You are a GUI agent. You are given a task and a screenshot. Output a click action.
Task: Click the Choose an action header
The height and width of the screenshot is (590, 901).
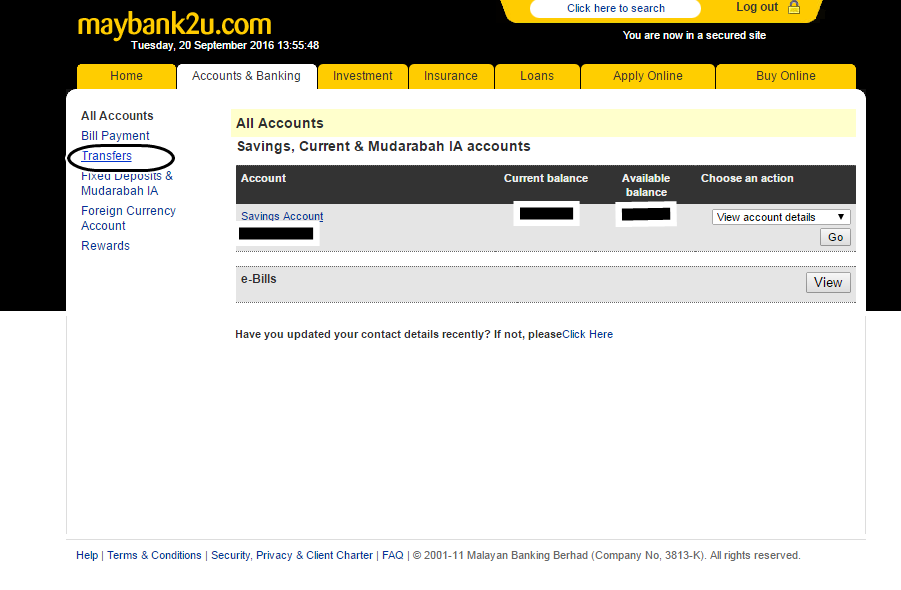point(747,179)
